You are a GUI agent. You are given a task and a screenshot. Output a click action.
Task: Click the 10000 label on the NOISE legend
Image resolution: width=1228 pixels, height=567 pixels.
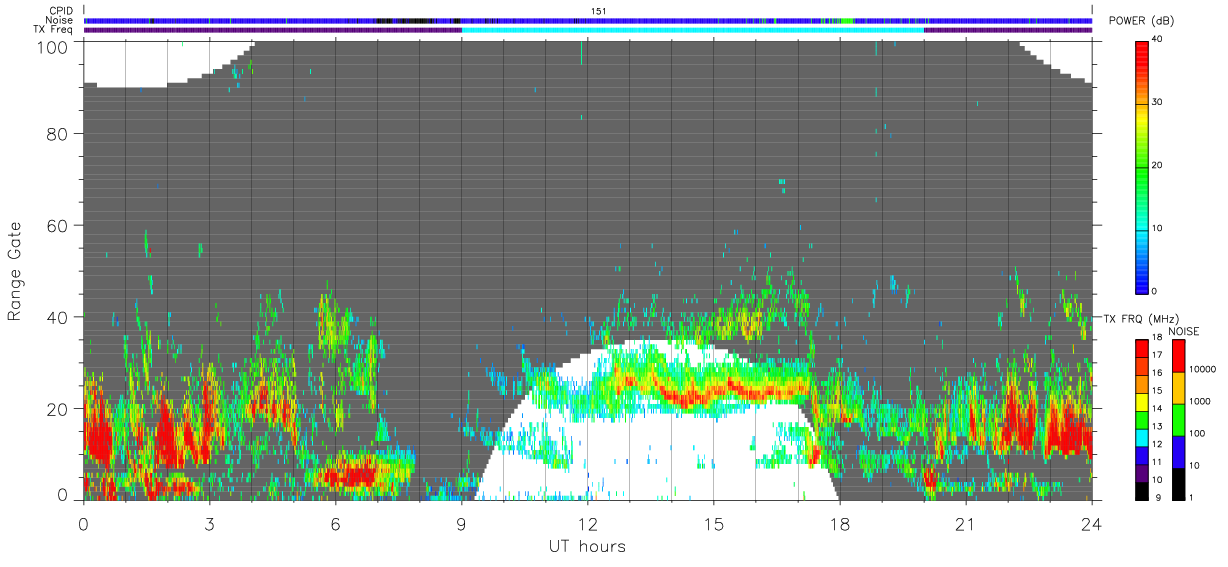tap(1202, 369)
